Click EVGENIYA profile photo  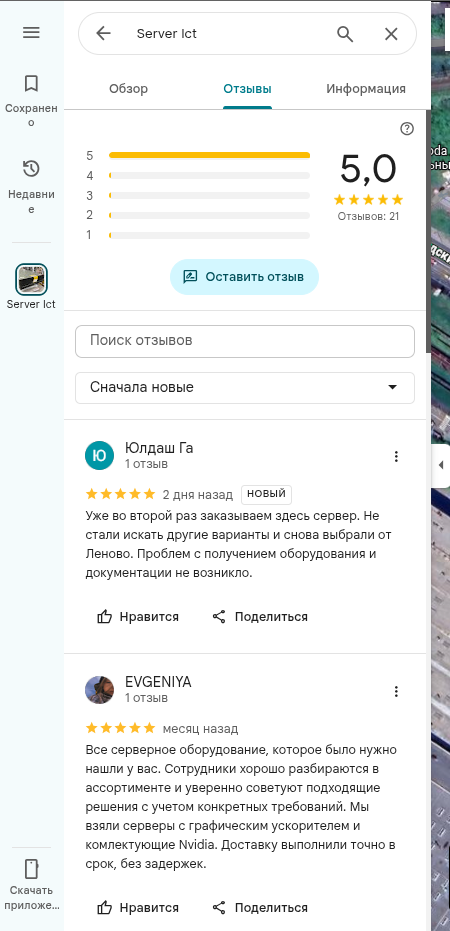(x=100, y=690)
